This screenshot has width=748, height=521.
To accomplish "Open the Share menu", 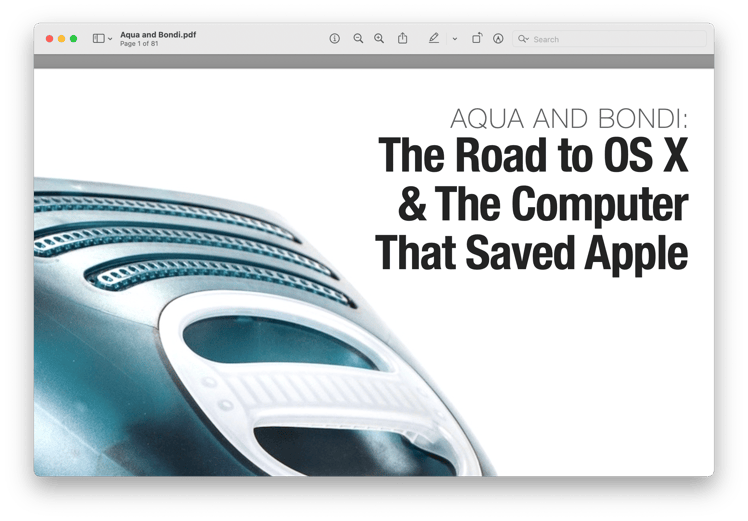I will [403, 38].
